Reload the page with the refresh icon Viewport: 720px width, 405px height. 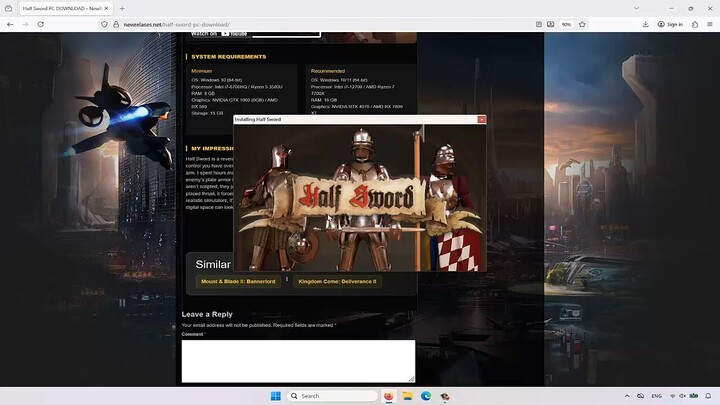click(40, 24)
